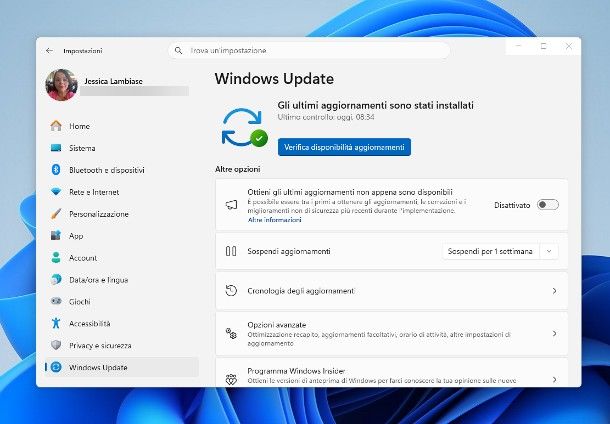The height and width of the screenshot is (424, 610).
Task: Click Jessica Lambiase account name
Action: 113,81
